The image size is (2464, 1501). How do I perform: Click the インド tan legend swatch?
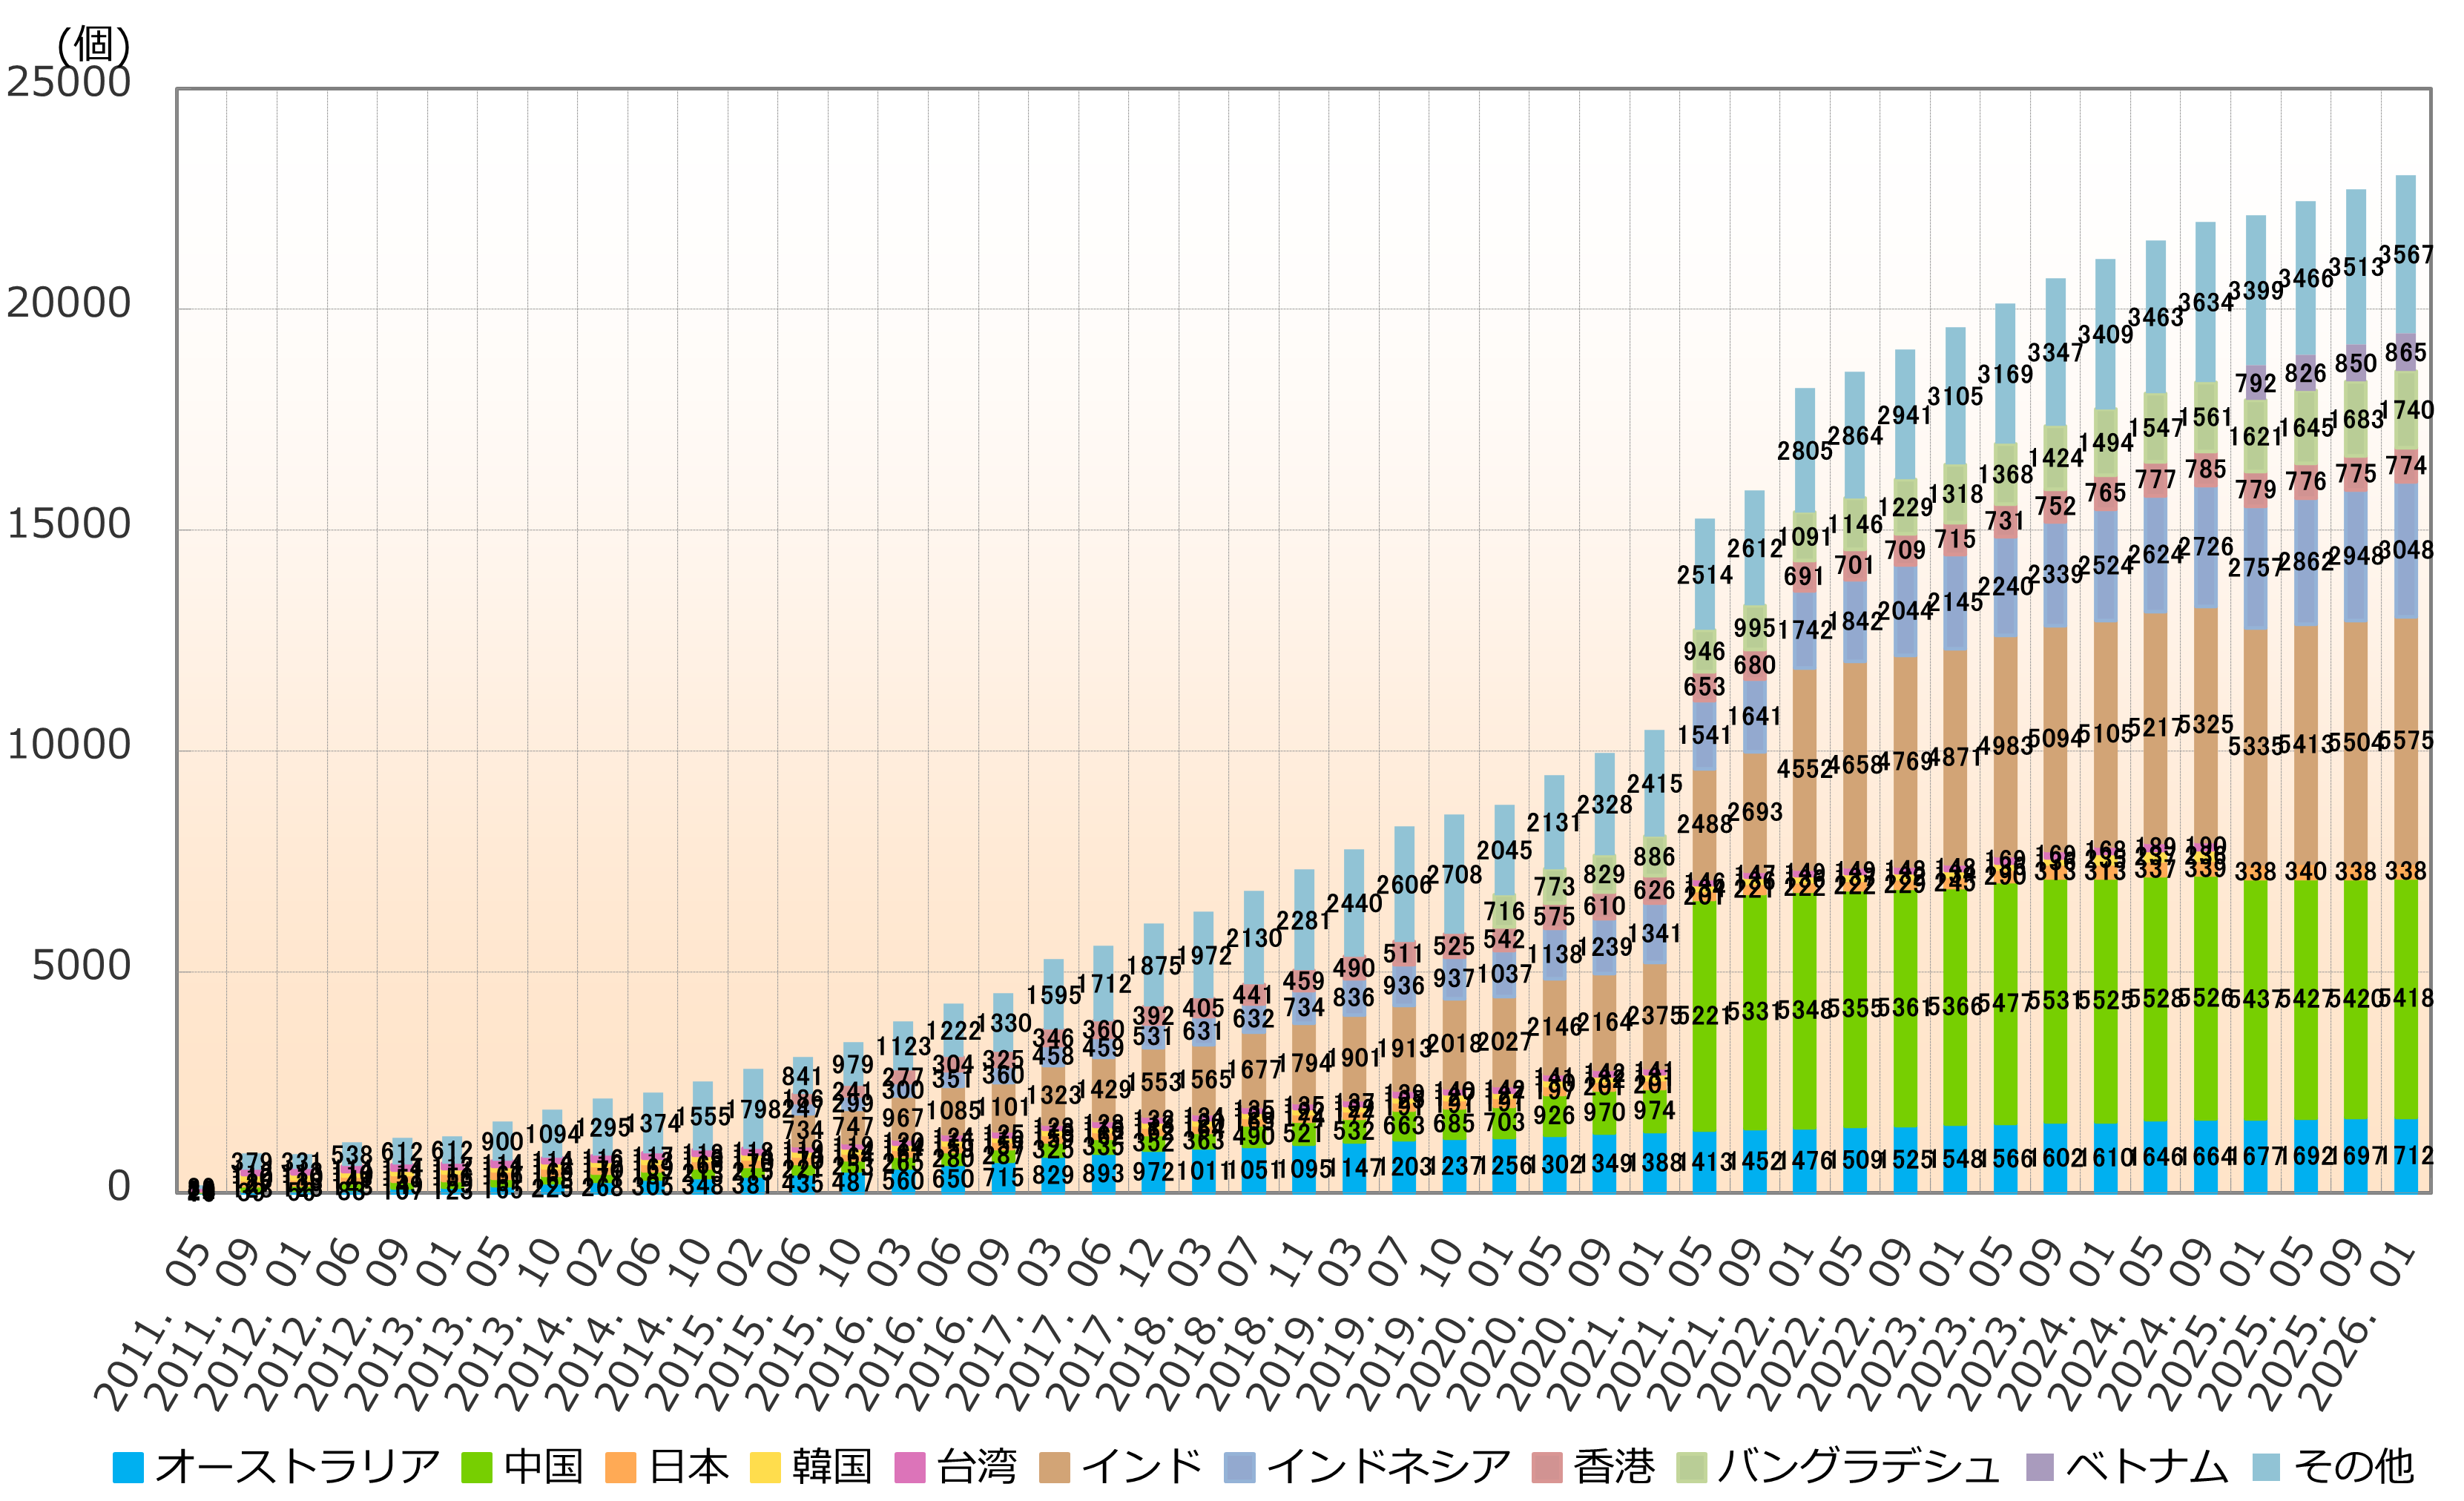point(1055,1467)
